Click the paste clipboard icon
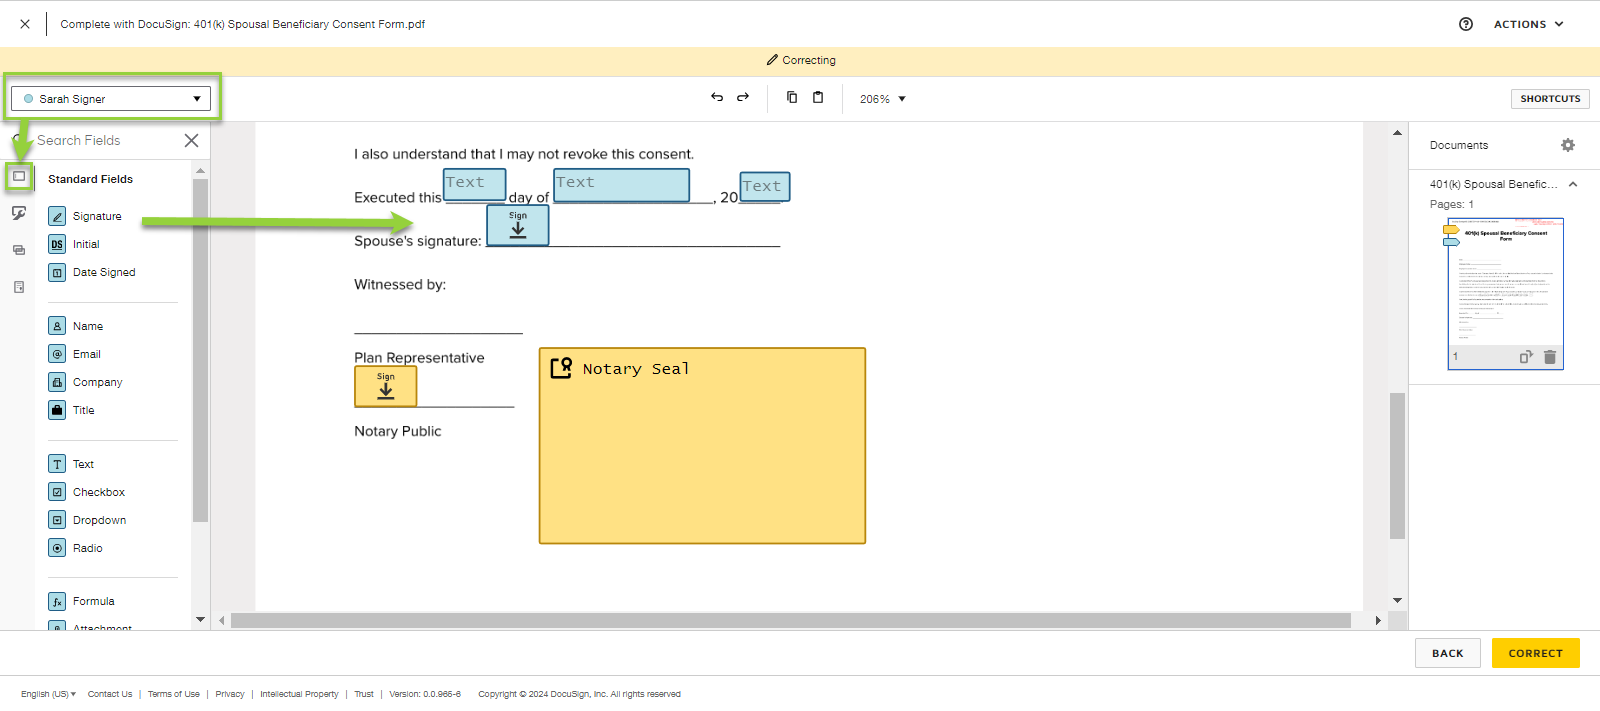This screenshot has width=1600, height=711. [x=818, y=97]
